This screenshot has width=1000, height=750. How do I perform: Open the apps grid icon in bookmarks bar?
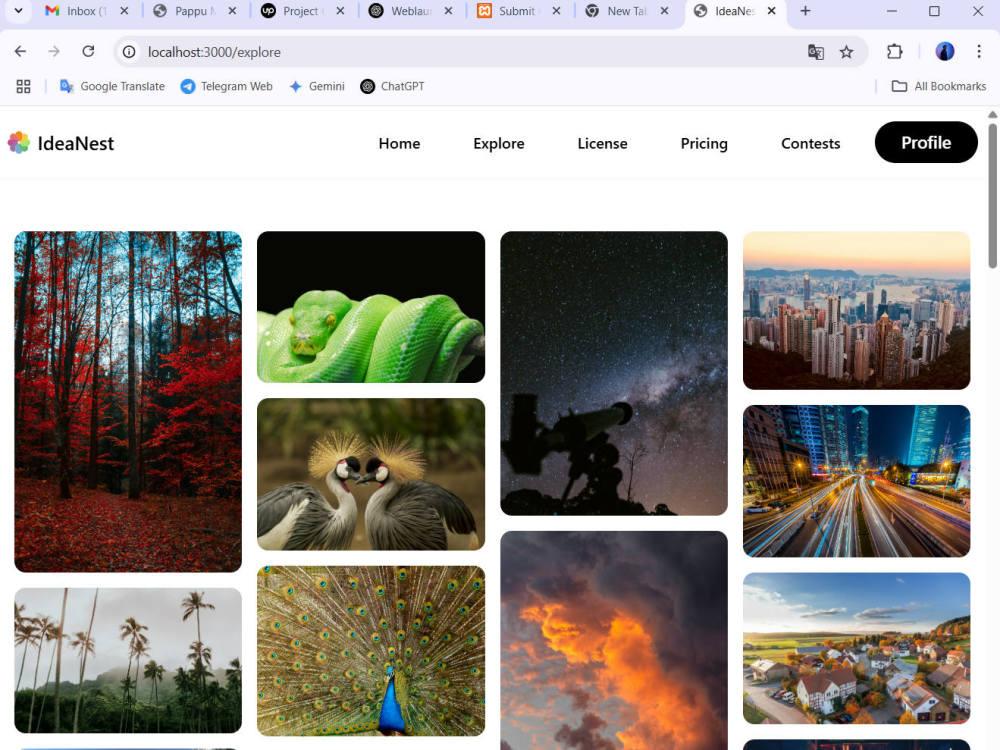(x=24, y=86)
